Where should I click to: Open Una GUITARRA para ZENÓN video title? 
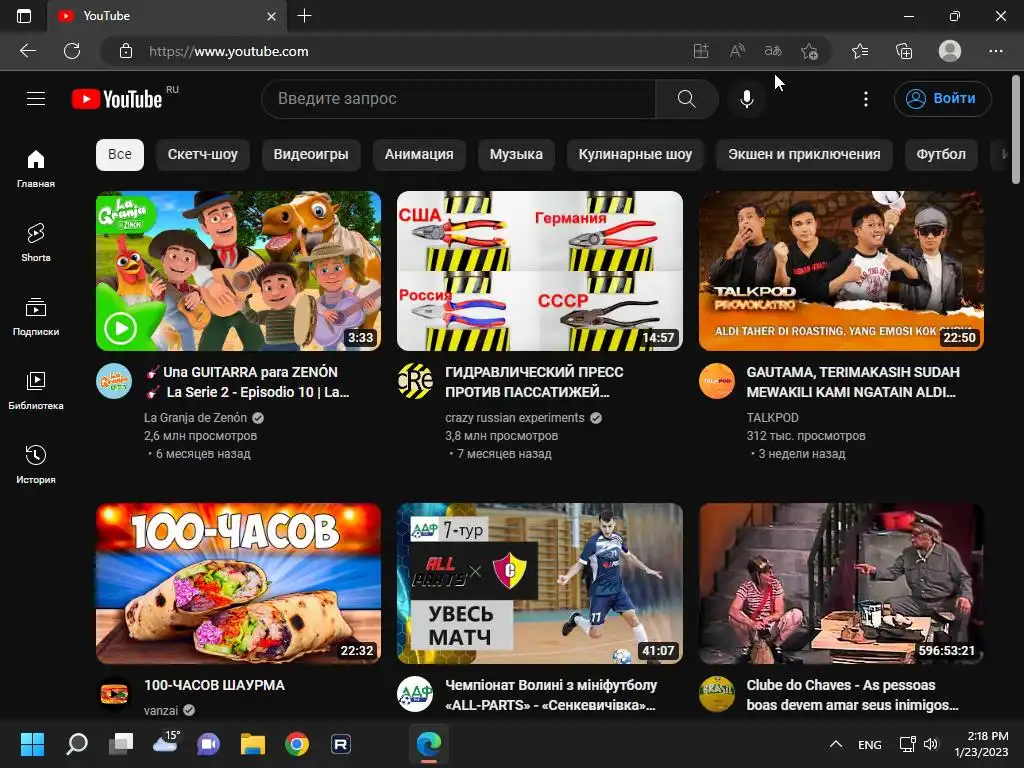248,382
